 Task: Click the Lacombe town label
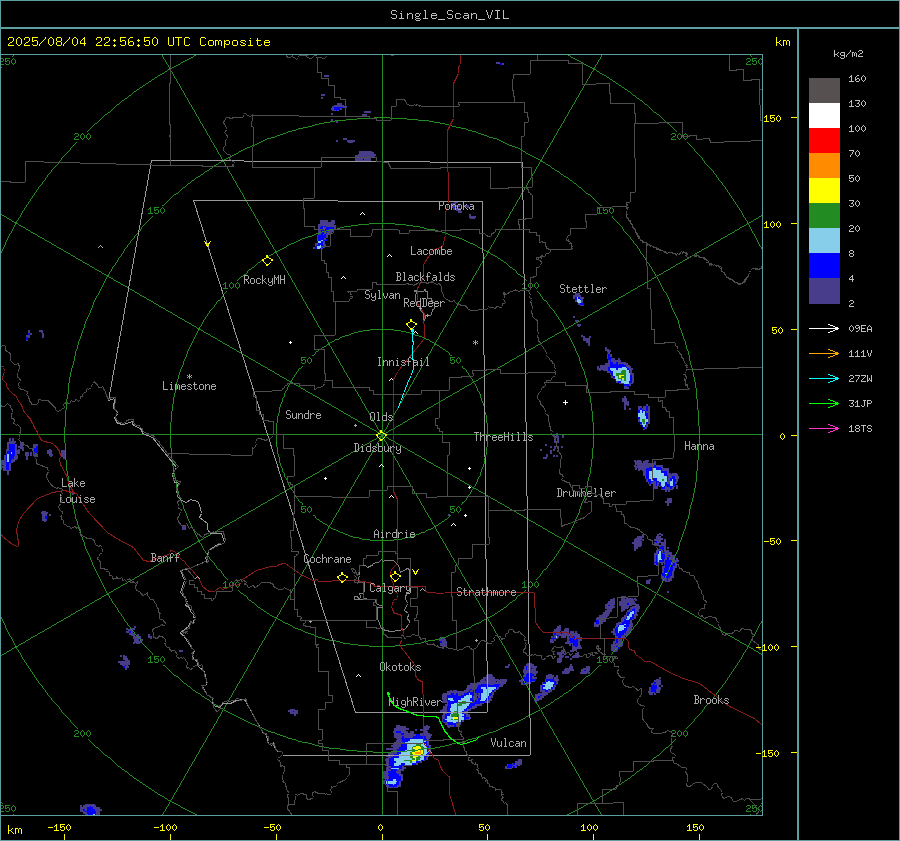point(431,251)
